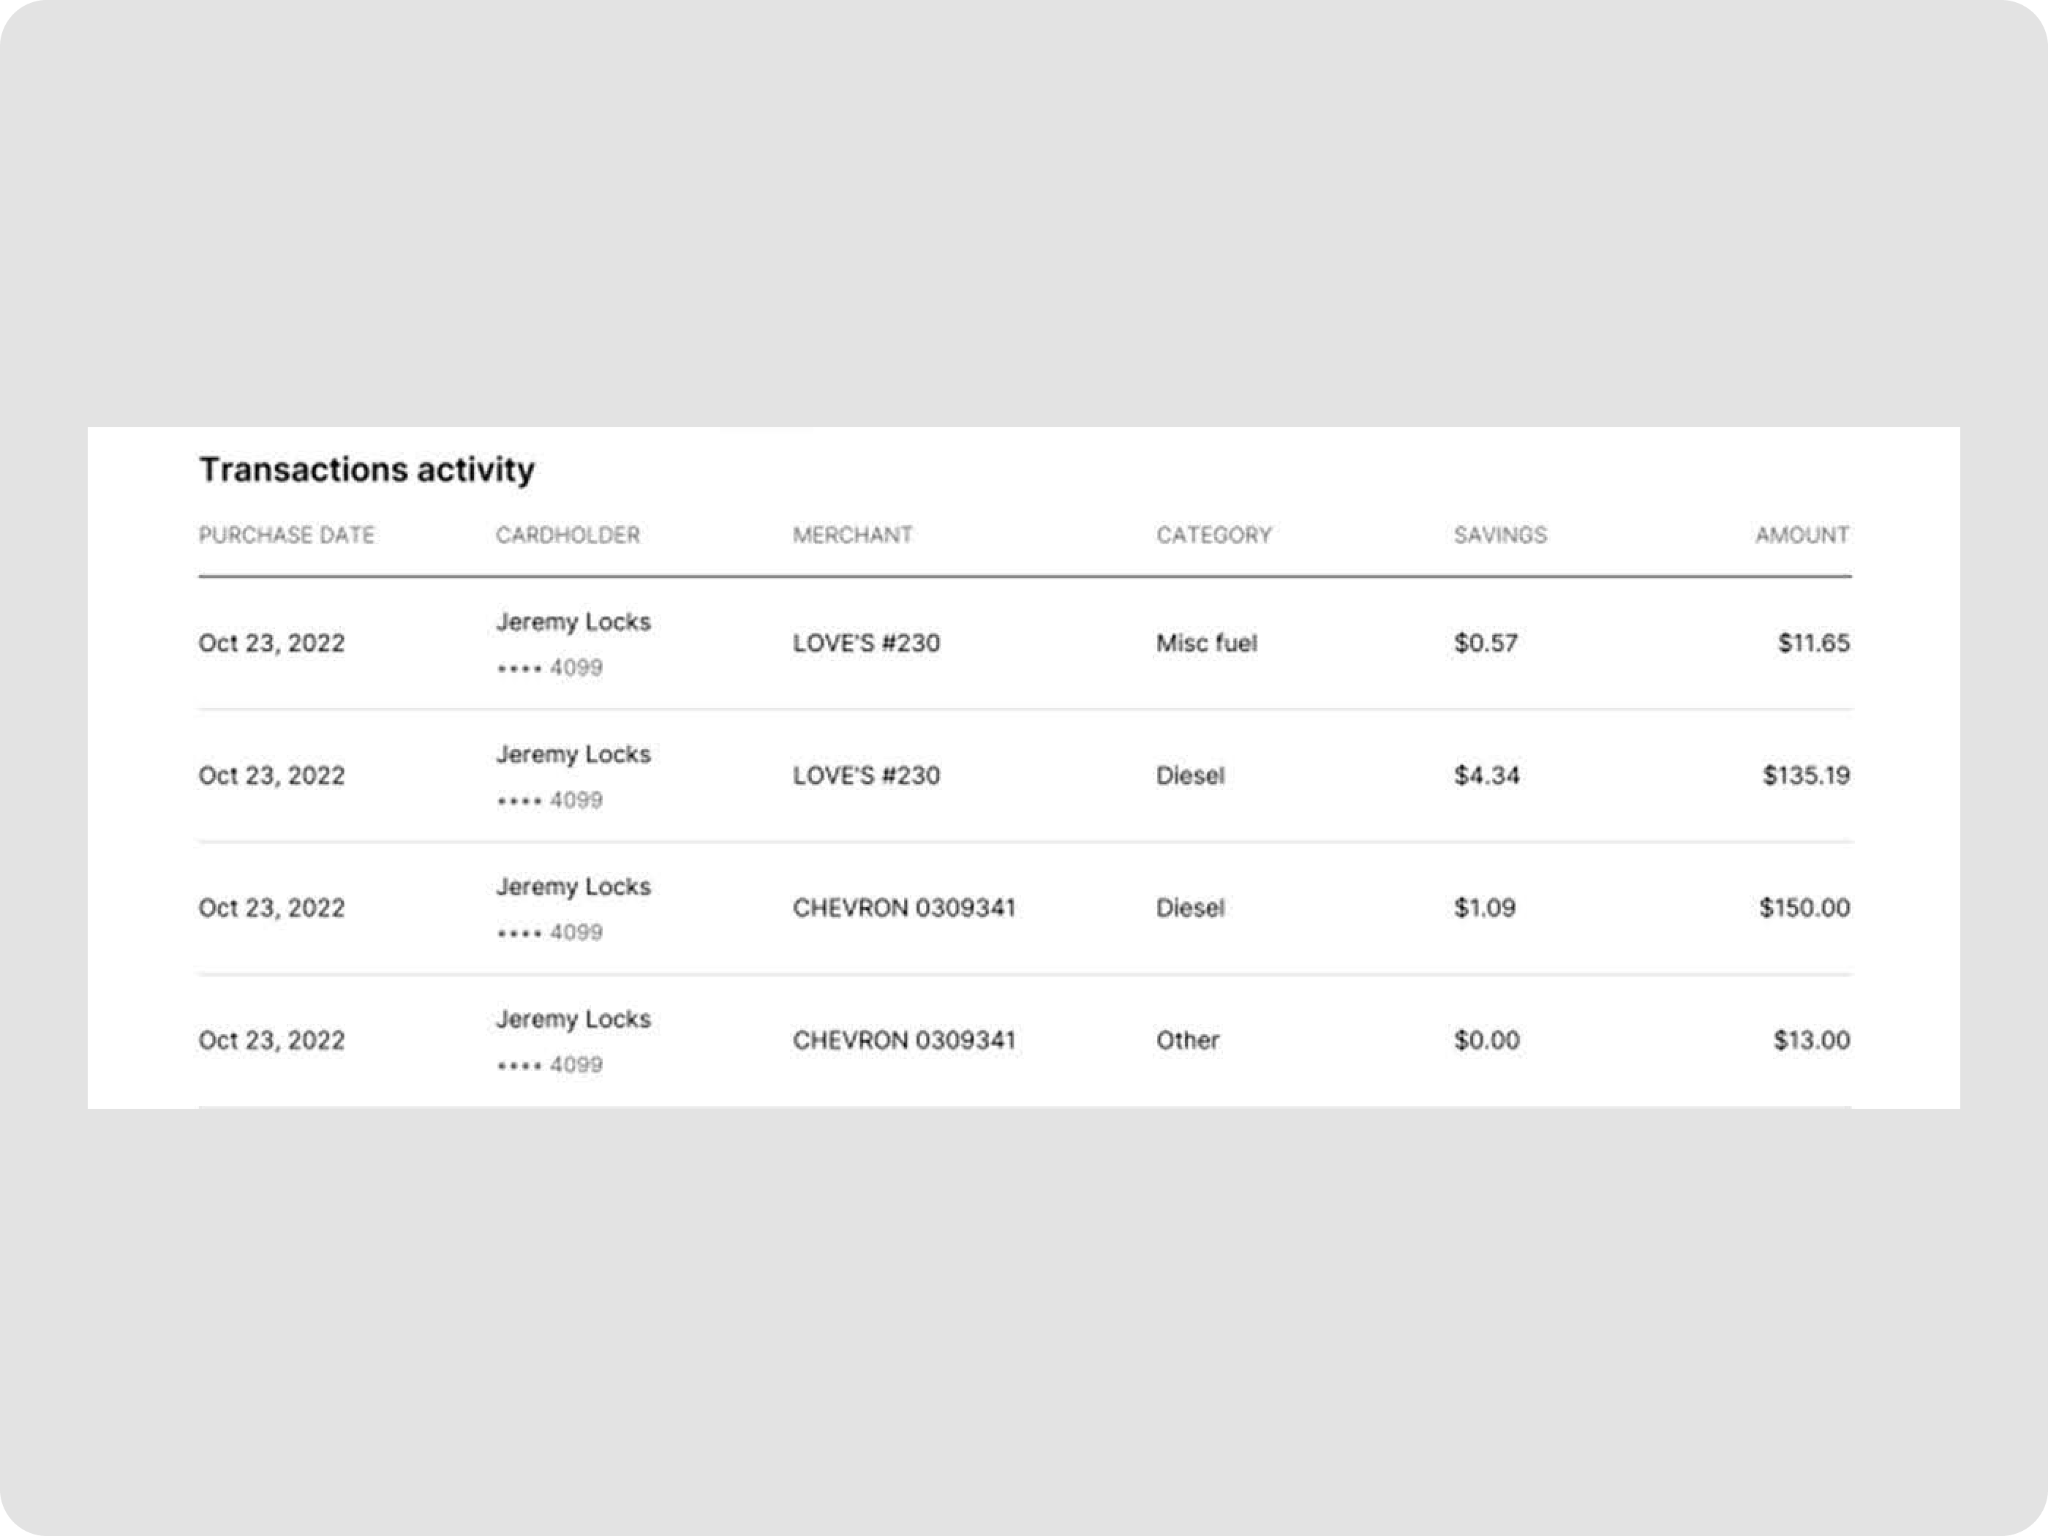Click CHEVRON 0309341 merchant in the Other row
Image resolution: width=2048 pixels, height=1536 pixels.
pos(903,1040)
